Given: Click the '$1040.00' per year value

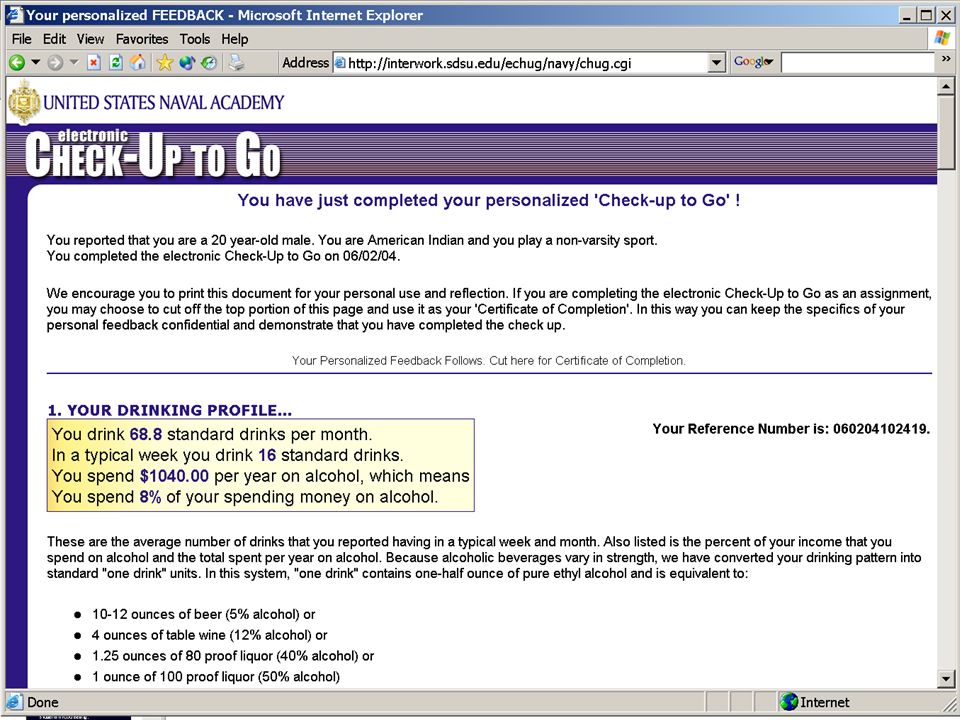Looking at the screenshot, I should pyautogui.click(x=174, y=476).
